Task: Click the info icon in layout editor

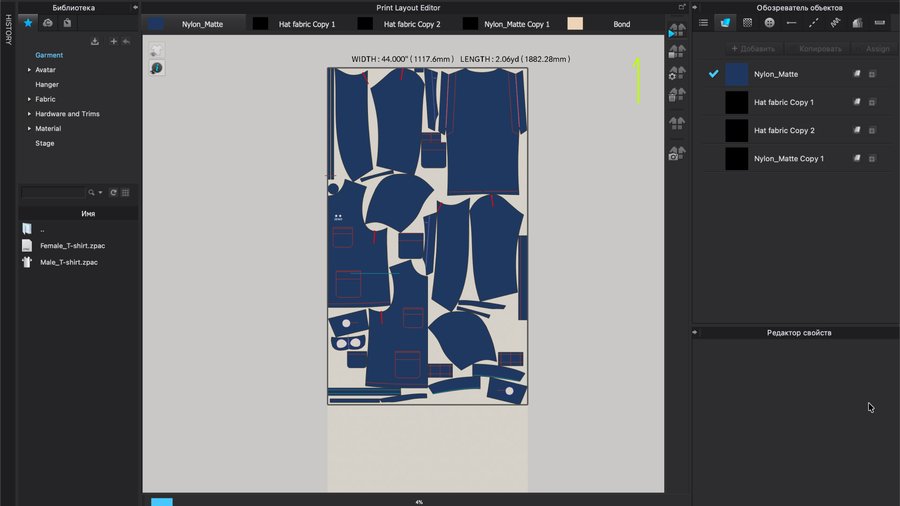Action: (156, 67)
